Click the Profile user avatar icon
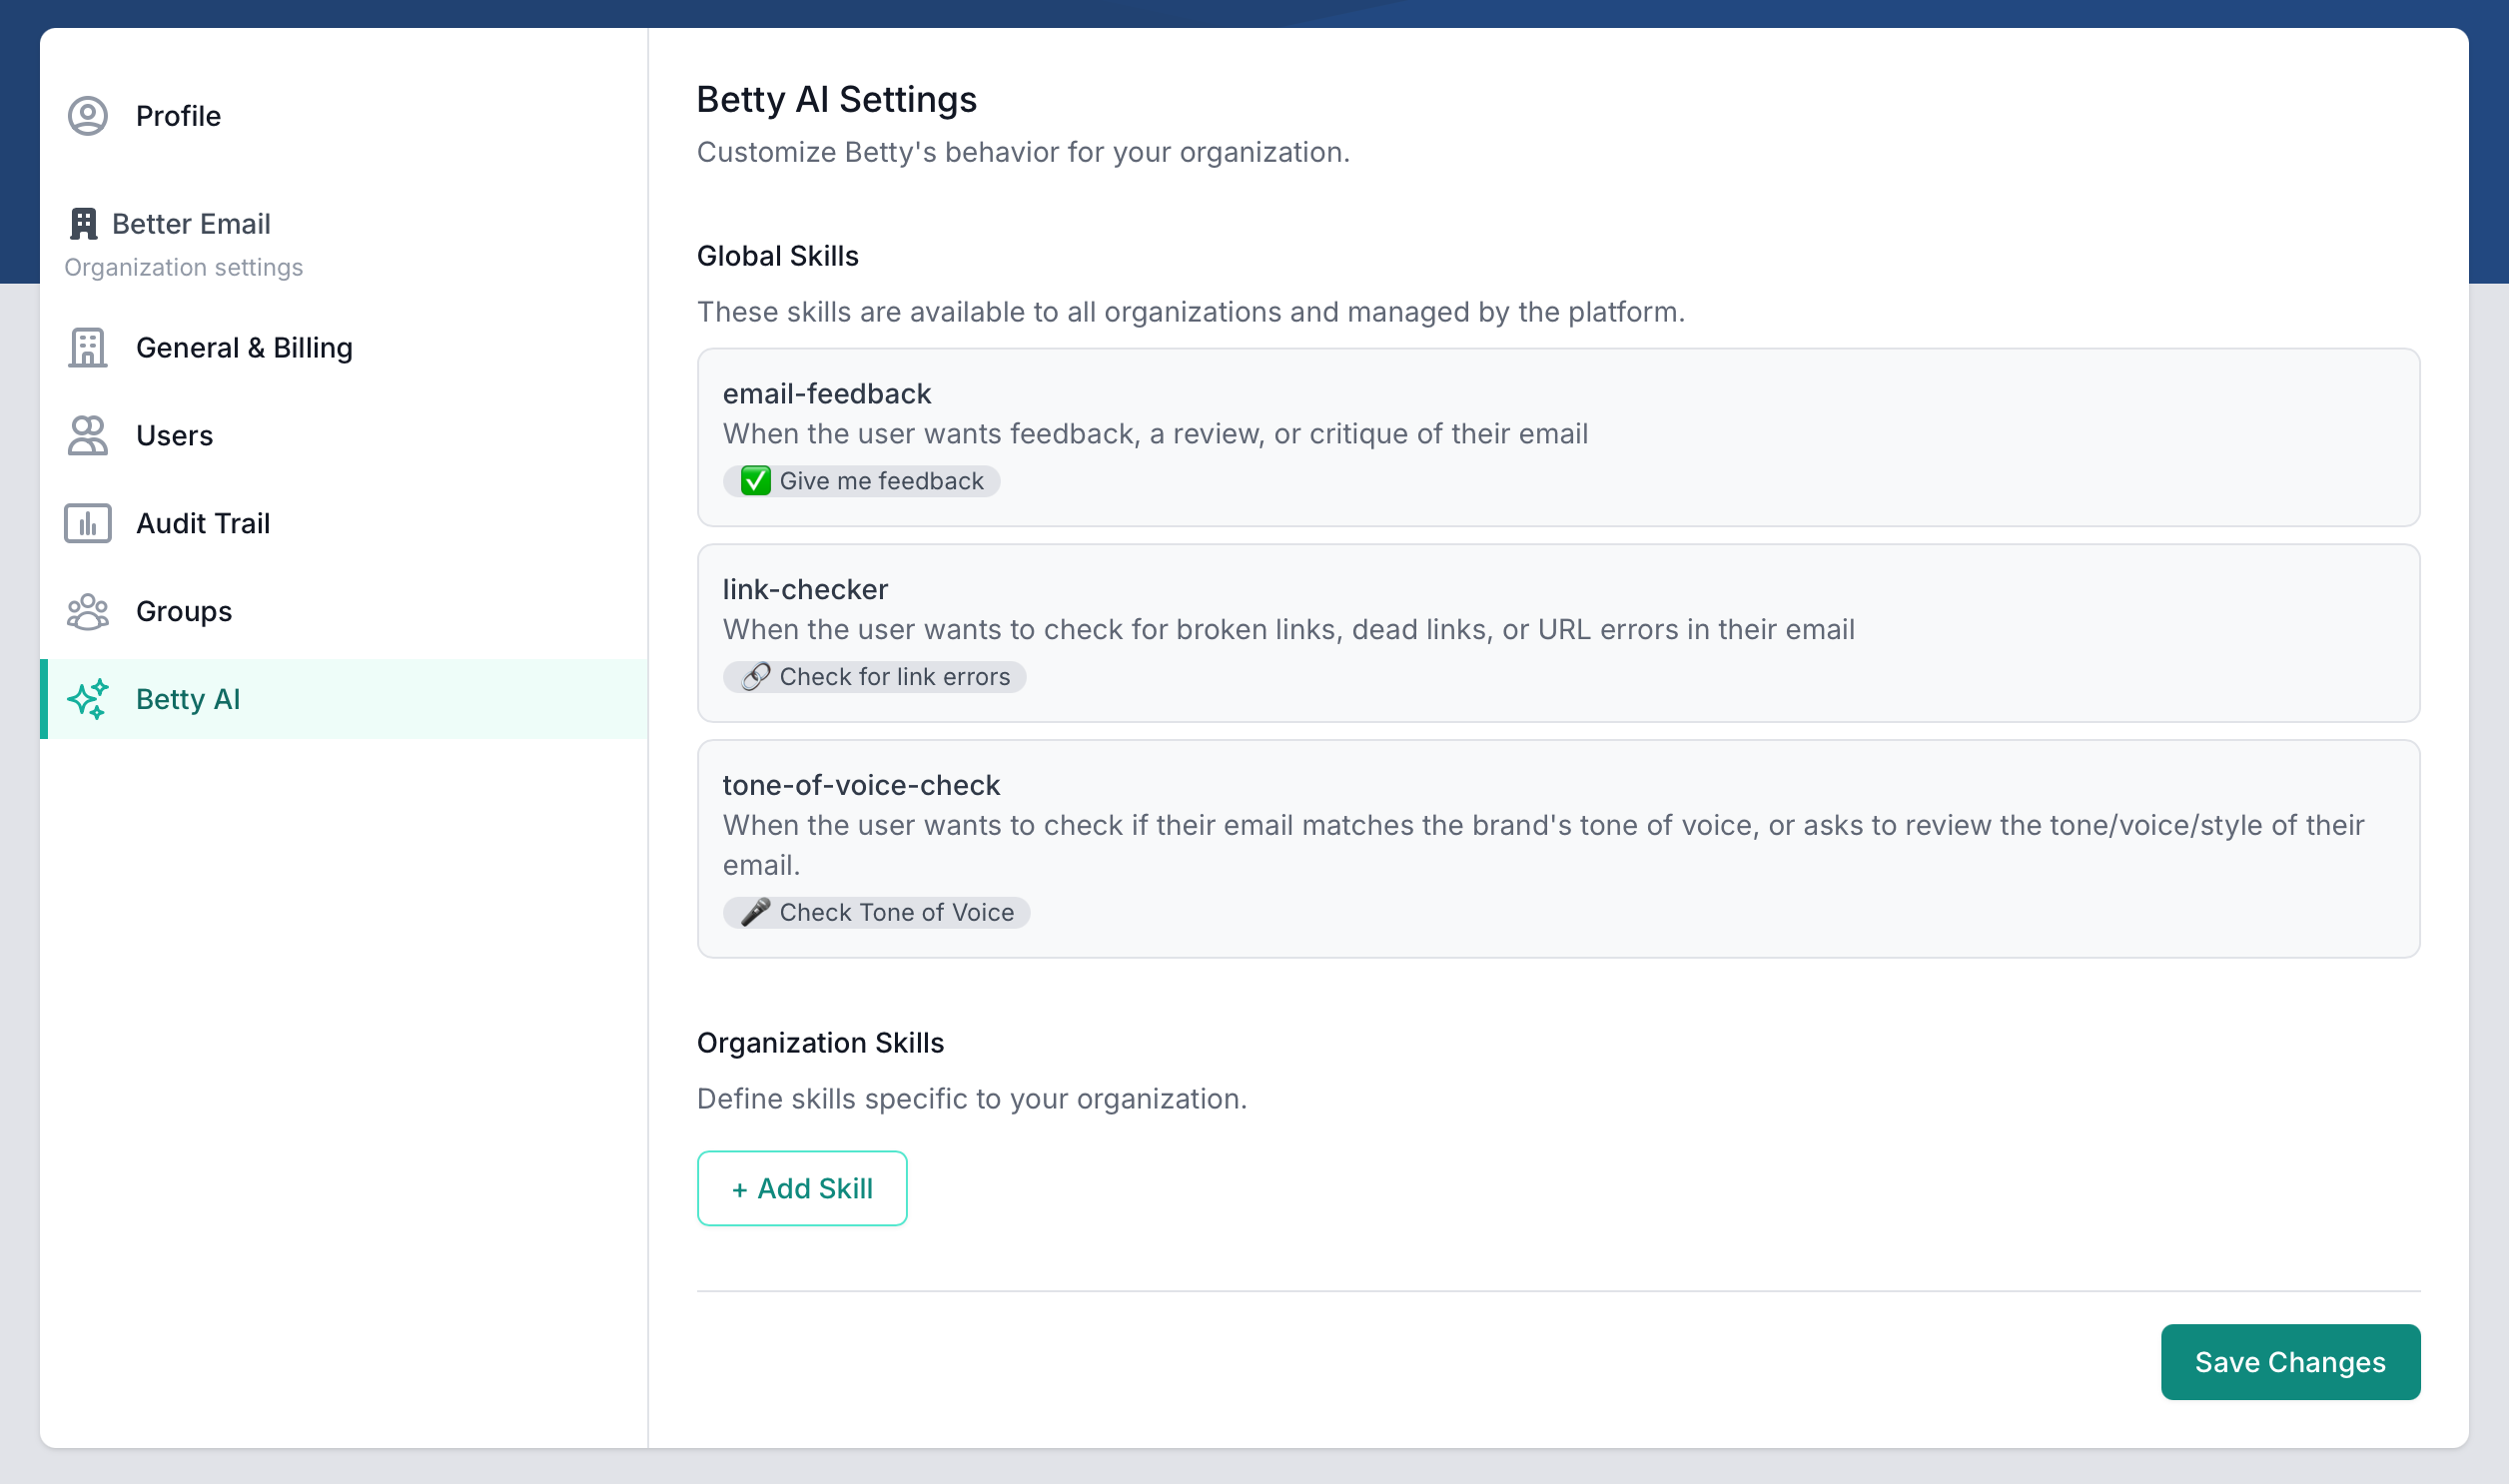Image resolution: width=2509 pixels, height=1484 pixels. [x=88, y=116]
